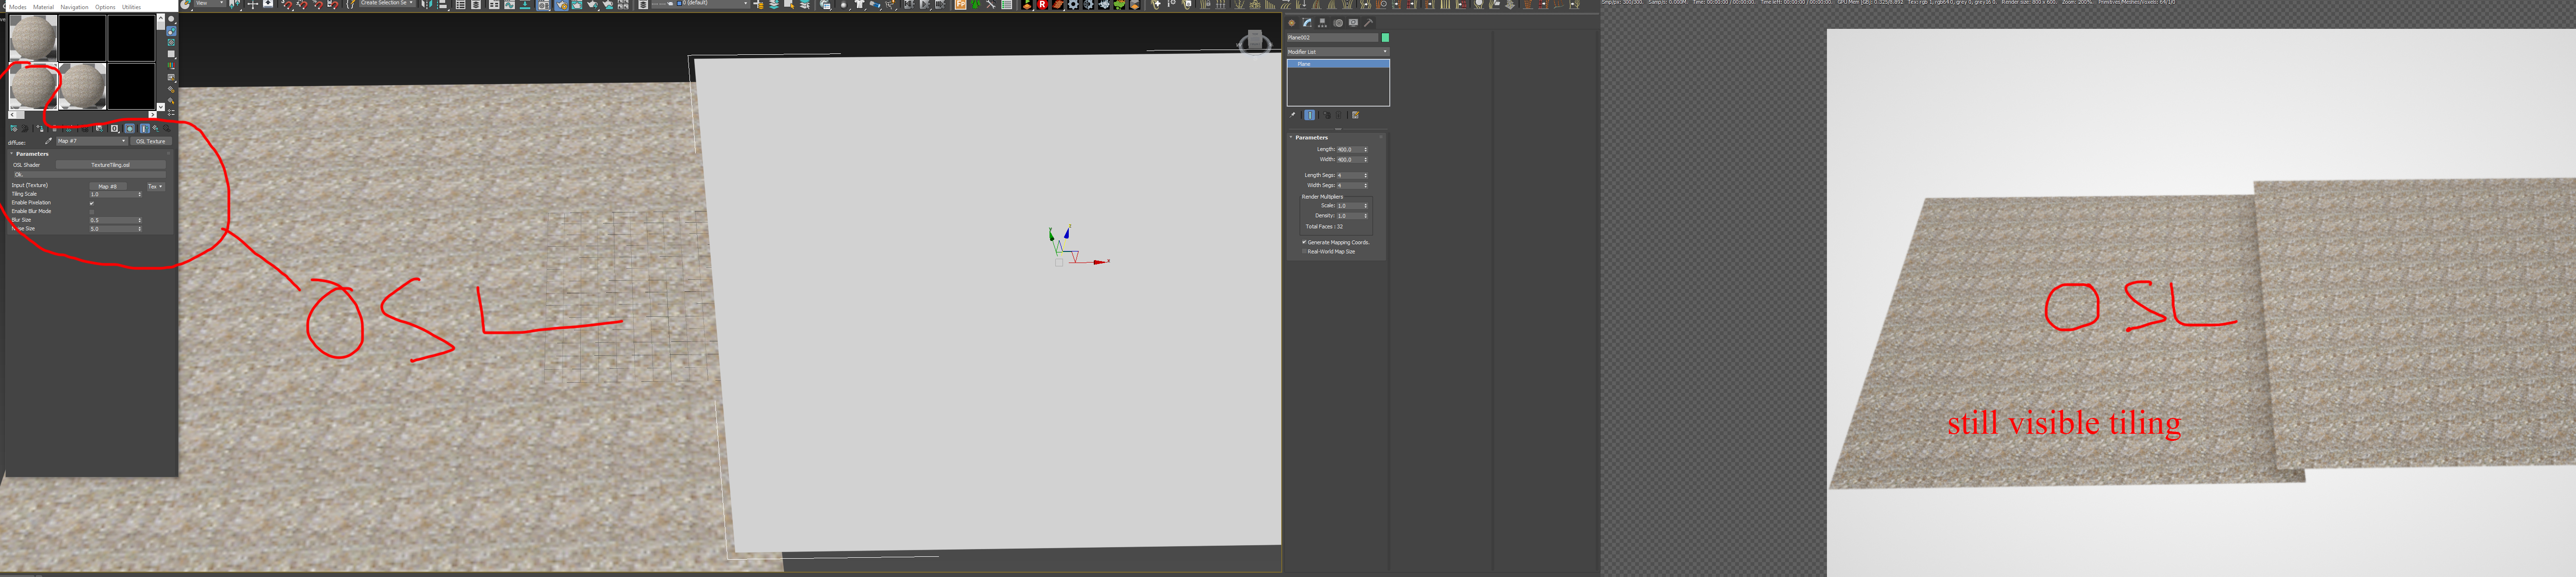Screen dimensions: 2576x577
Task: Collapse the Plane Parameters rollout
Action: pos(1311,137)
